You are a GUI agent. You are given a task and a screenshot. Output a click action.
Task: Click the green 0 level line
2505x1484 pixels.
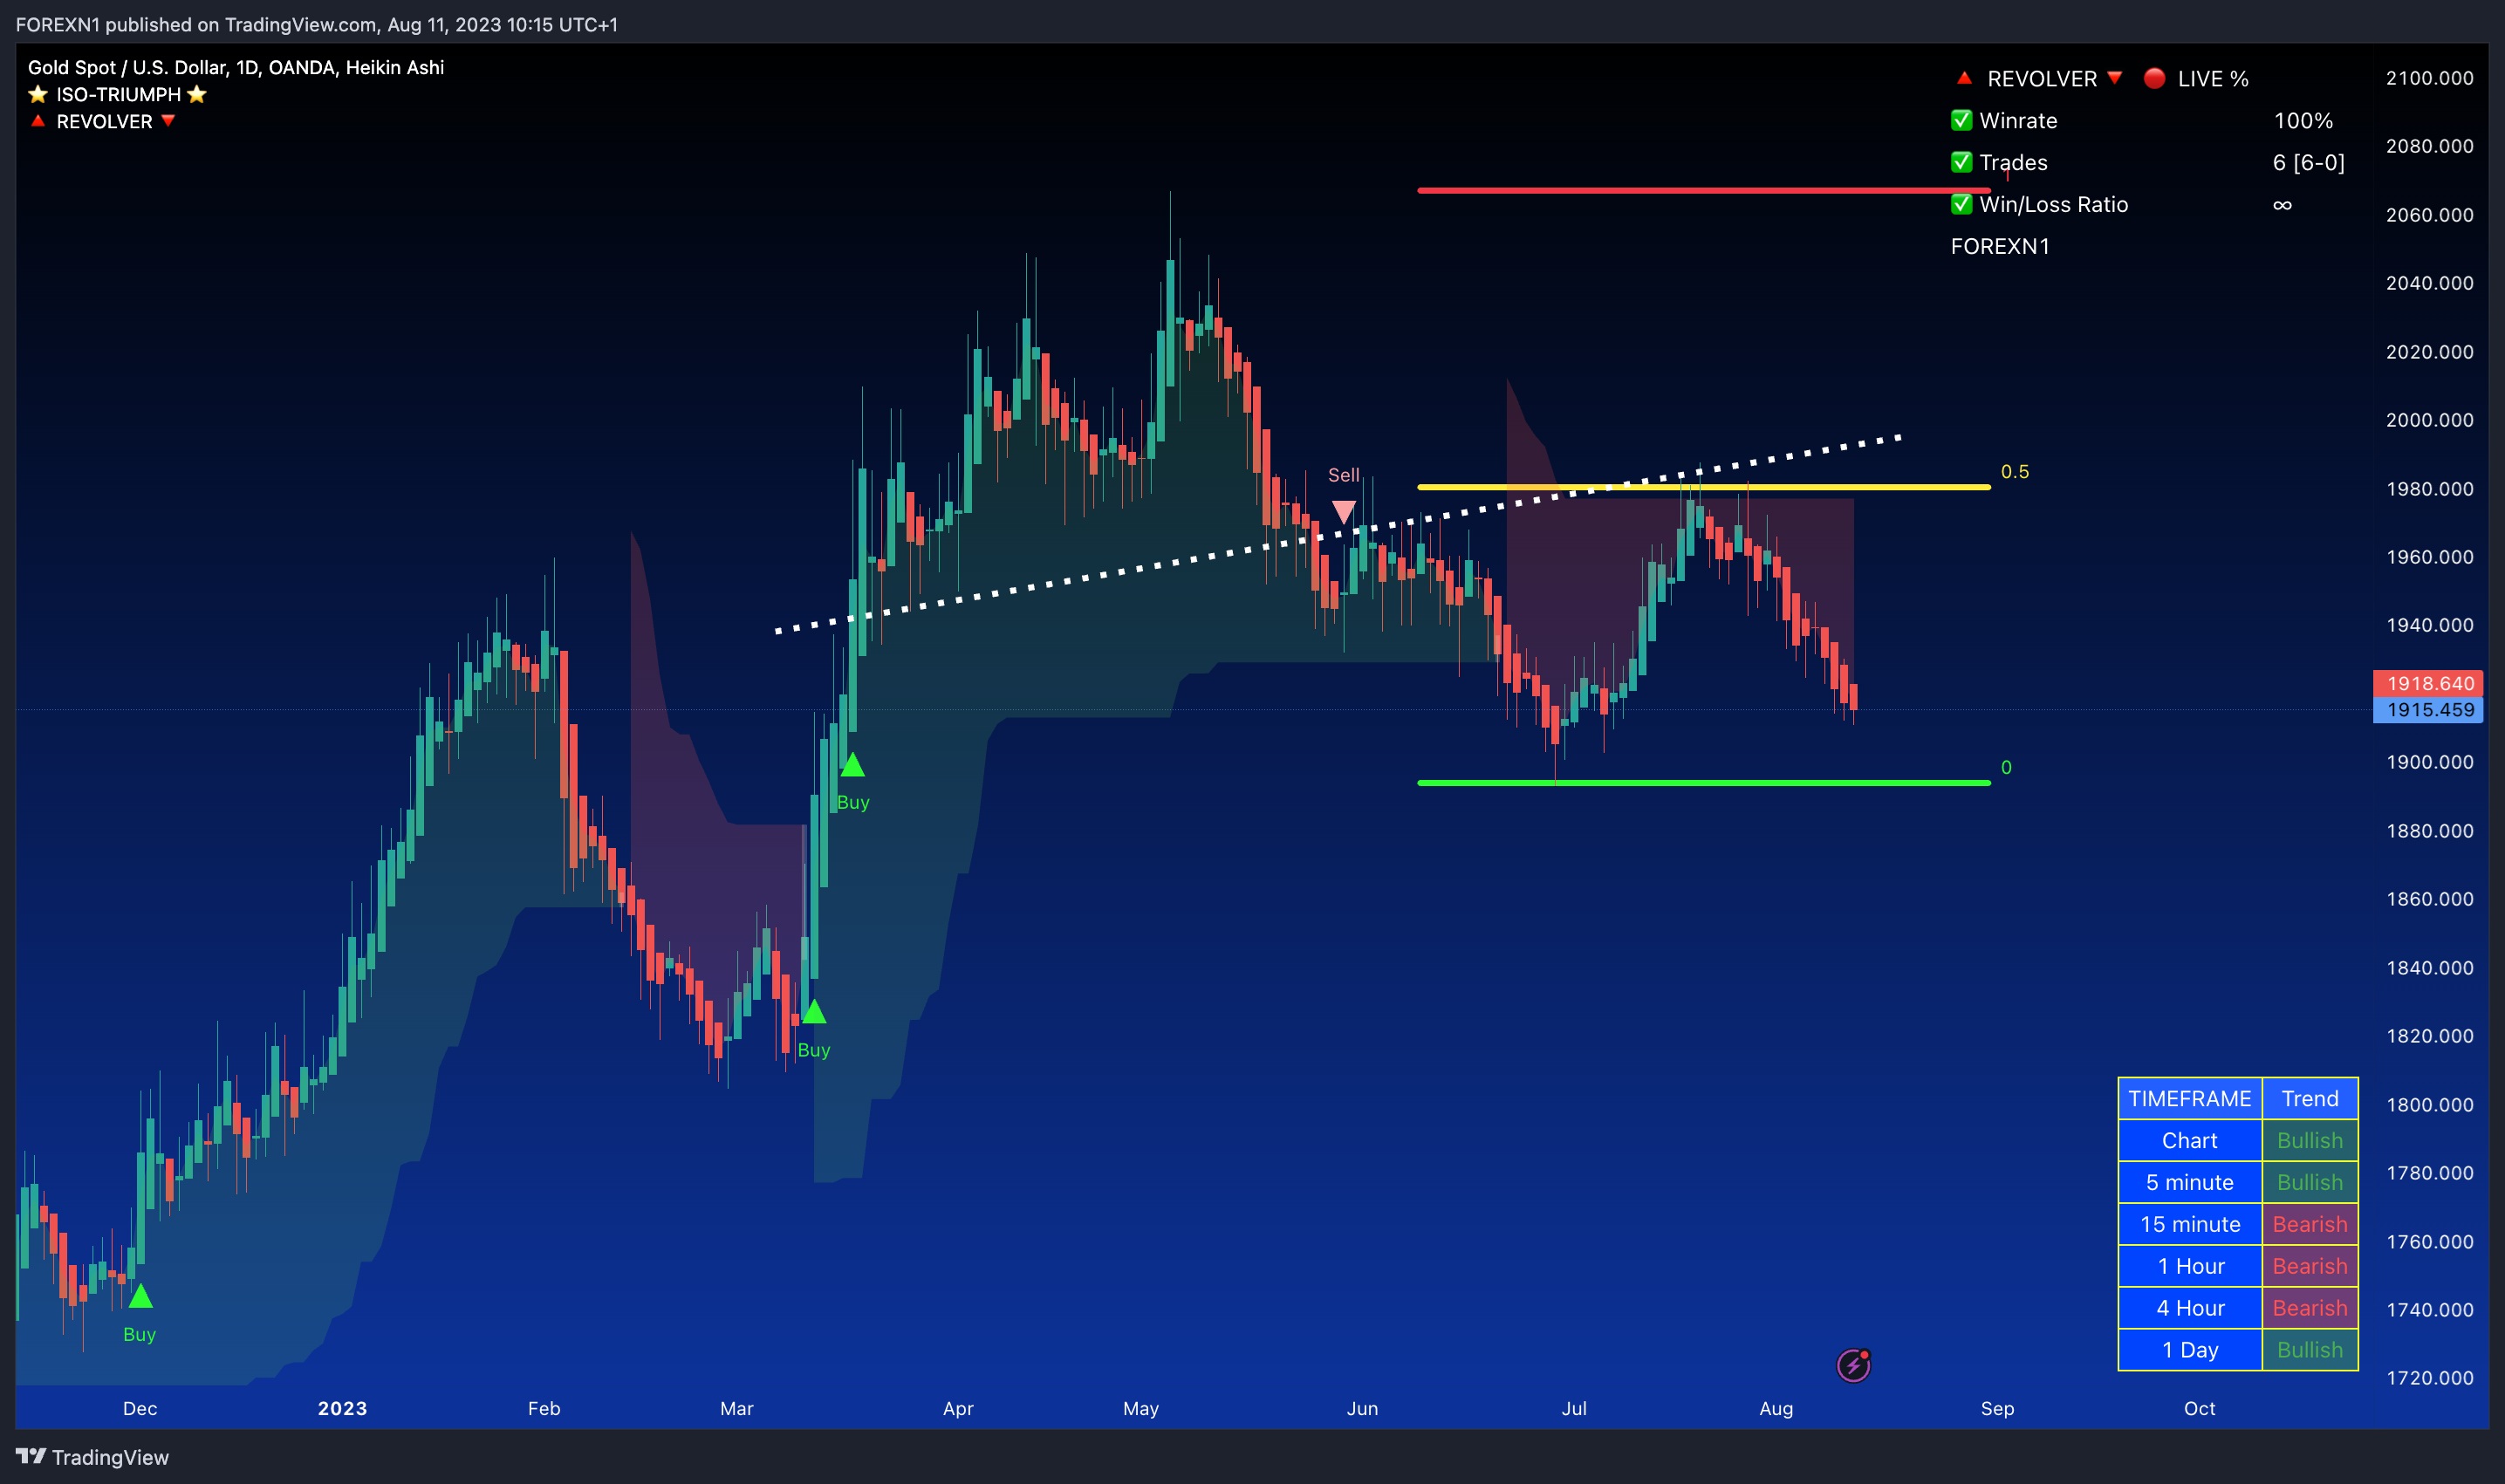1703,783
